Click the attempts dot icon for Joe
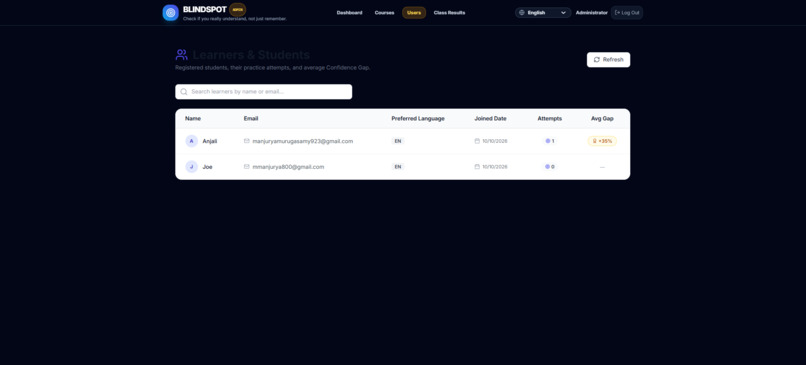 tap(547, 167)
